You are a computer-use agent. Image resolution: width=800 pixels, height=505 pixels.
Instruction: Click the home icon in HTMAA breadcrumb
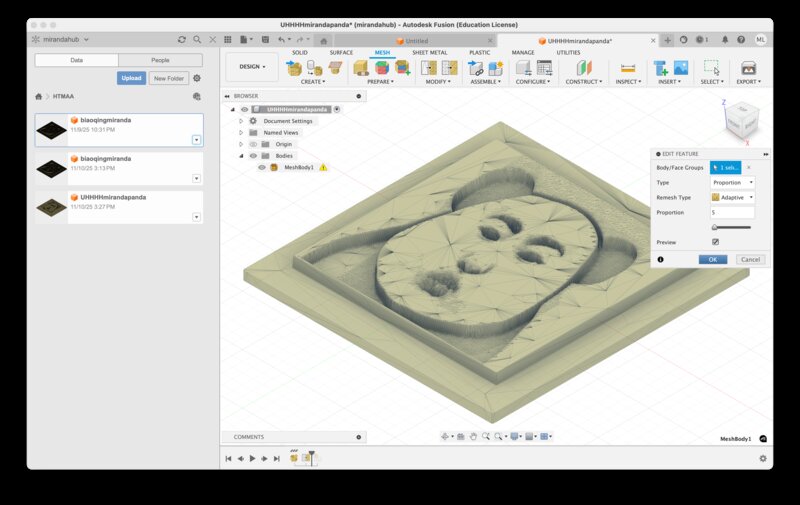(x=39, y=97)
